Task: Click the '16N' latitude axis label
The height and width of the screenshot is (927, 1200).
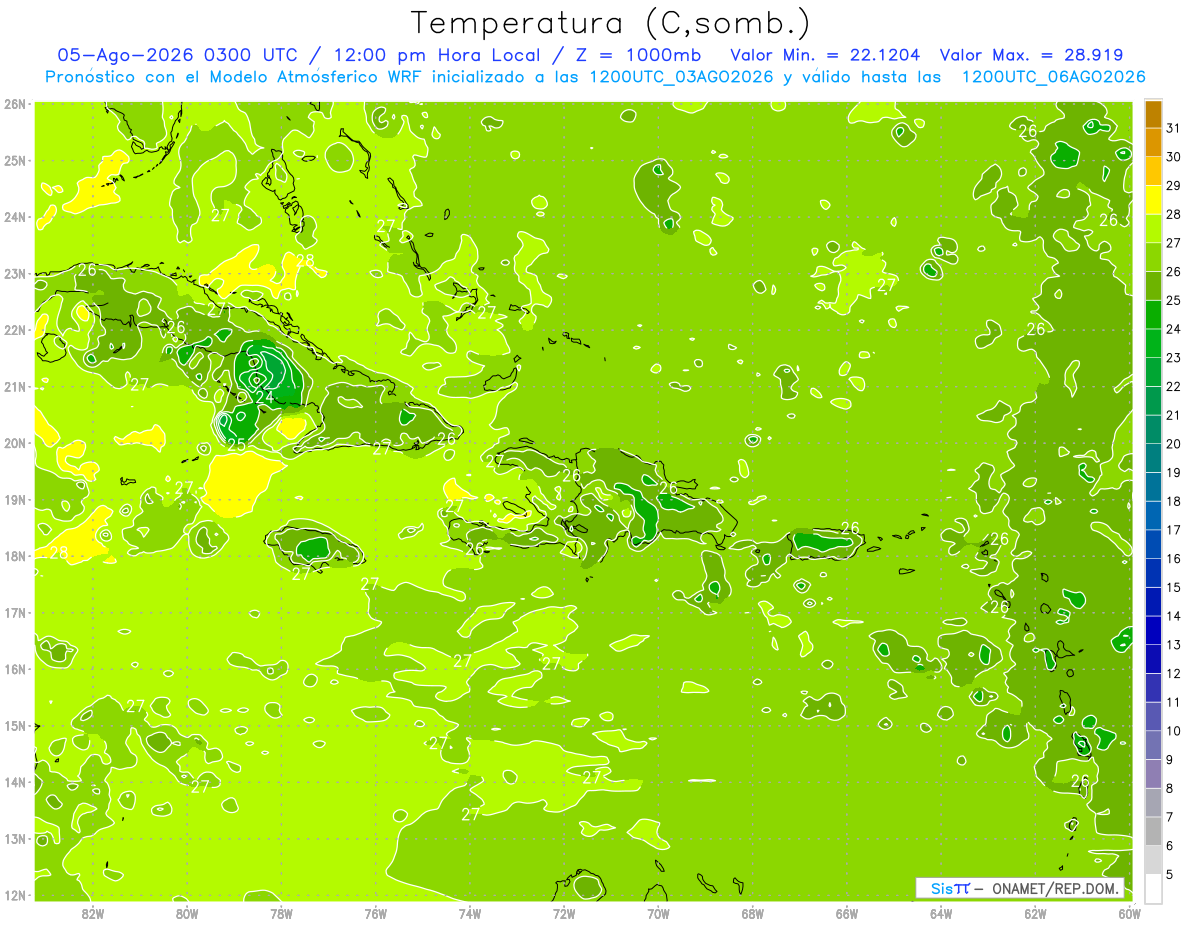Action: tap(15, 669)
